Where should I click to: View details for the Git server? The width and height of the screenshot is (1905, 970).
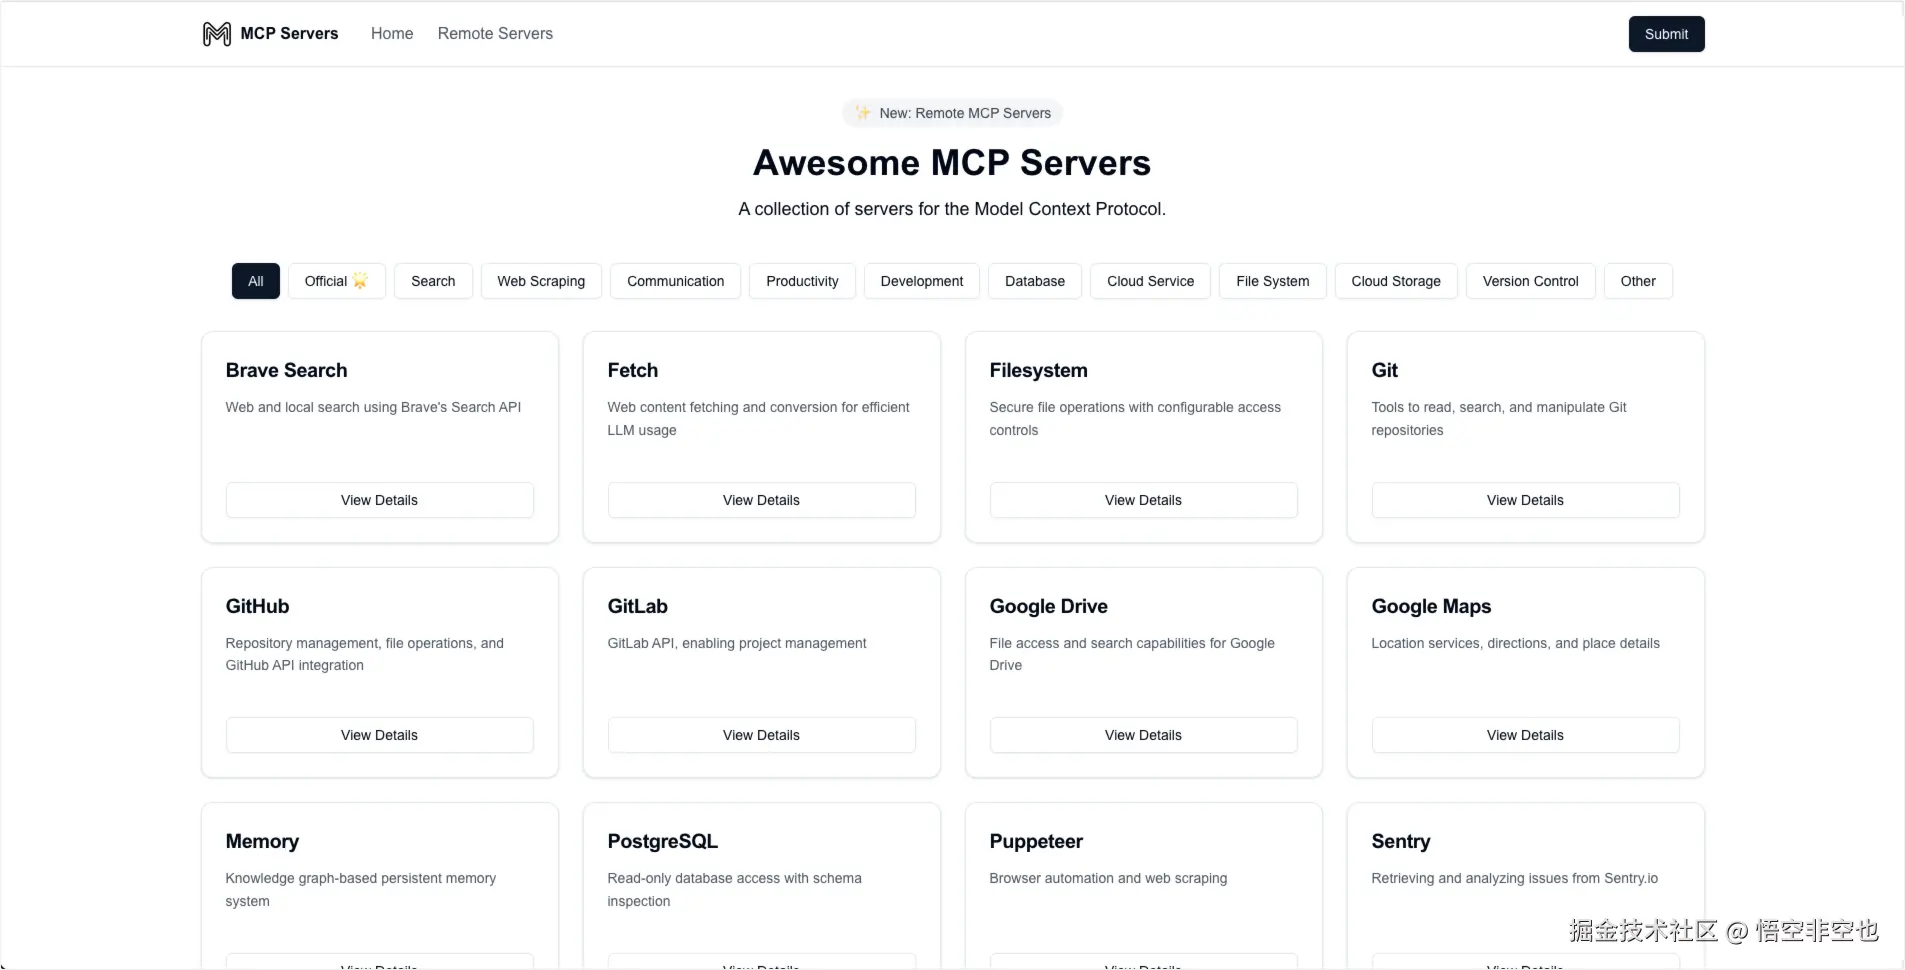(1525, 500)
